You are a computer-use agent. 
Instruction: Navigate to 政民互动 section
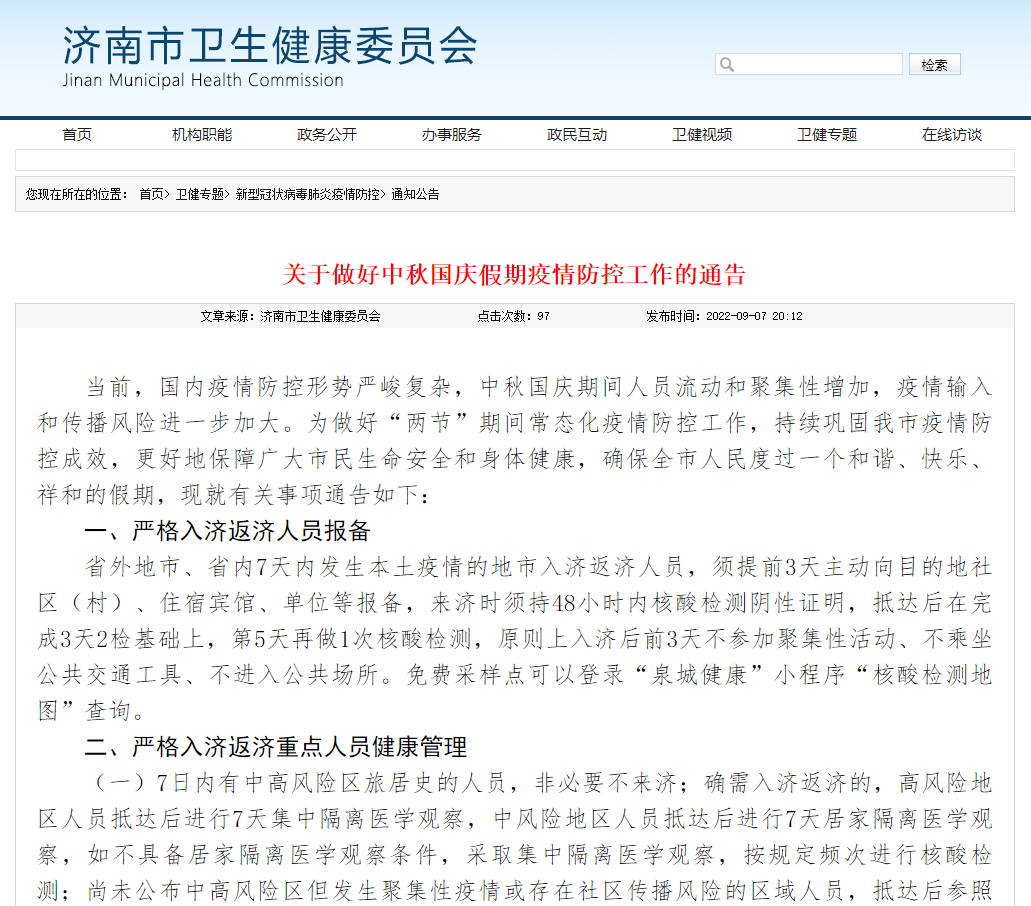click(x=577, y=135)
